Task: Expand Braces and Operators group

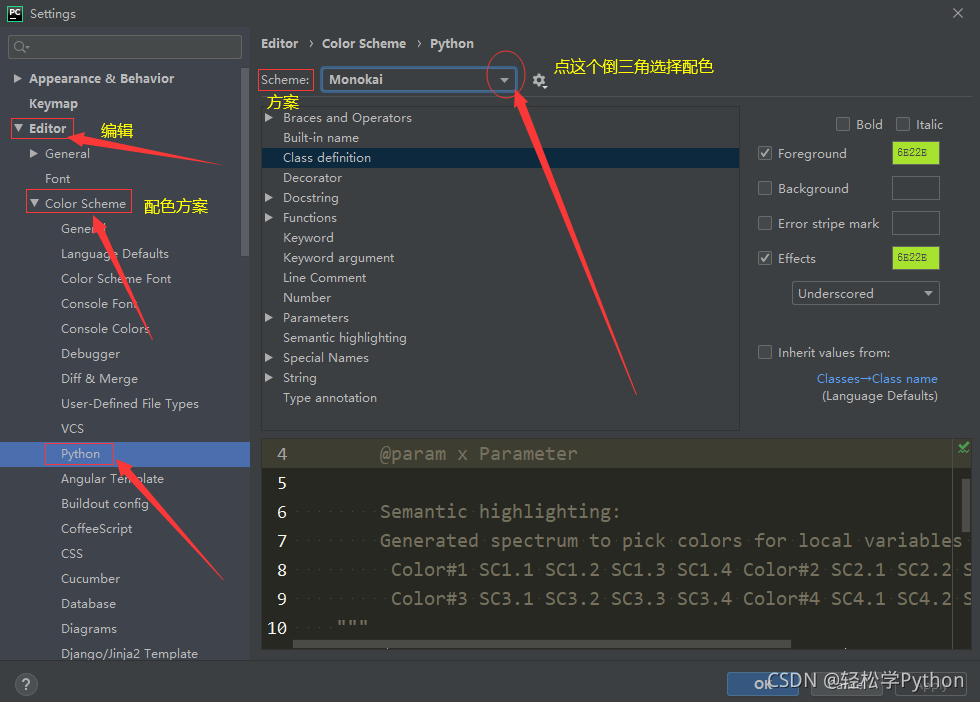Action: pos(269,118)
